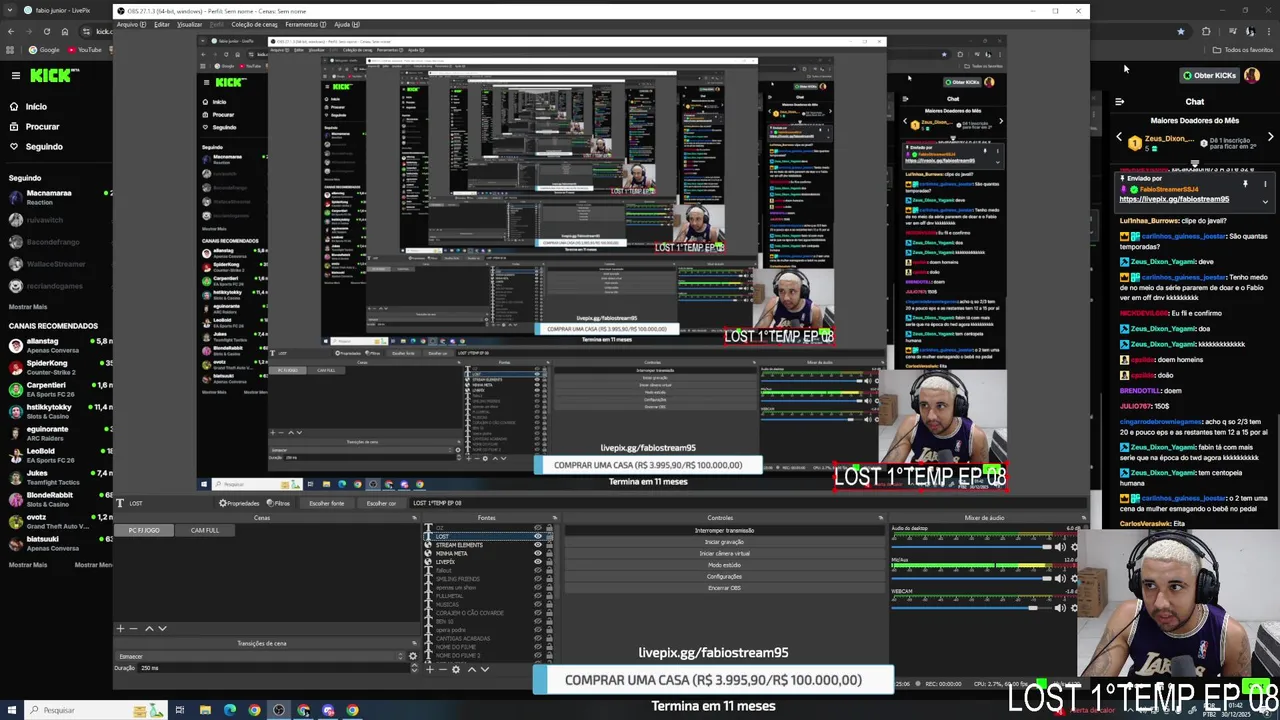Show the SMILING FRIENDS source
This screenshot has width=1280, height=720.
[x=537, y=579]
